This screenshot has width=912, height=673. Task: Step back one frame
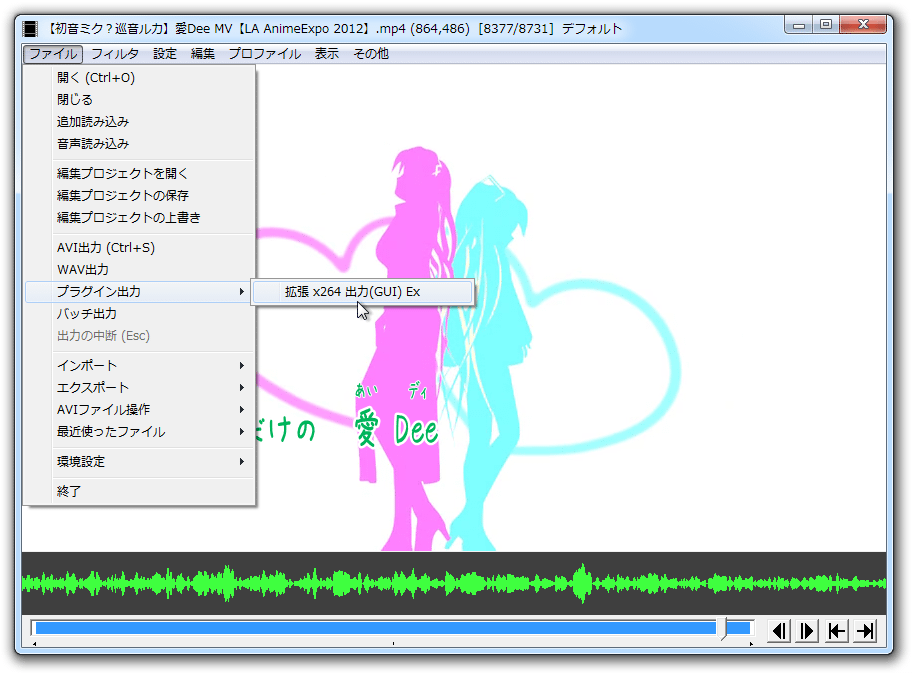click(779, 631)
